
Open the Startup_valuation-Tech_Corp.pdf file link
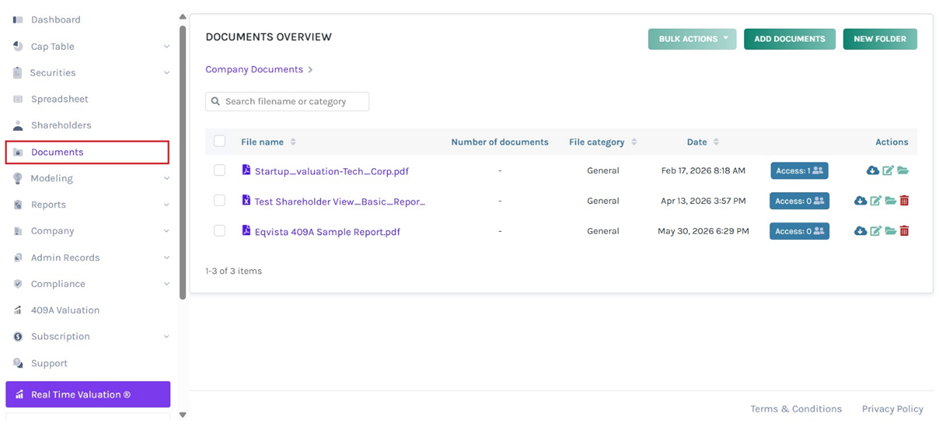tap(332, 171)
